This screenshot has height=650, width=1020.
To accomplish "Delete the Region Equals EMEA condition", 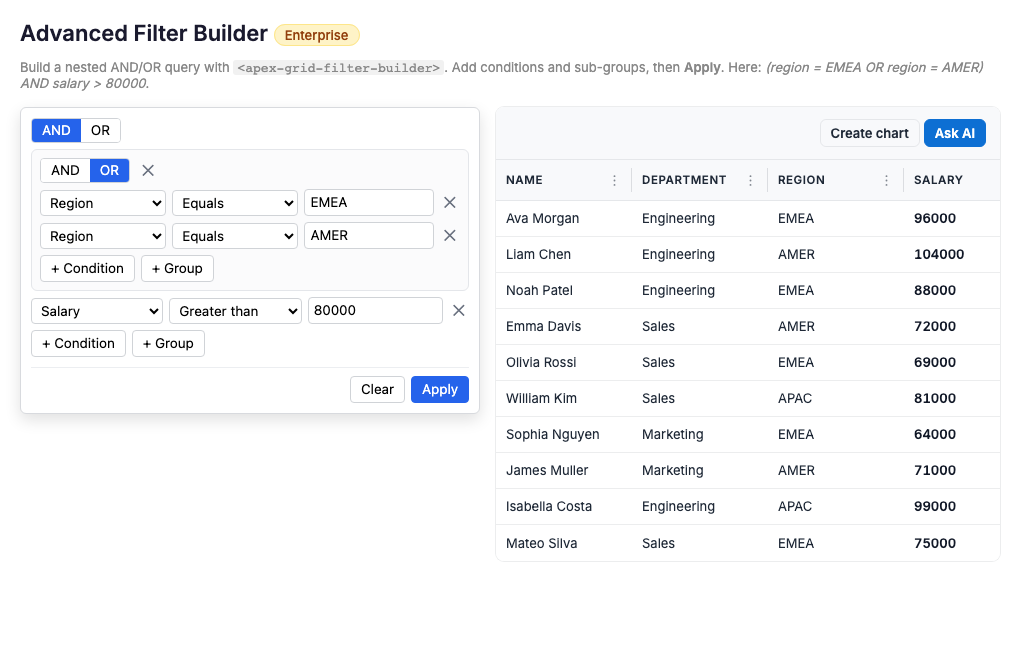I will click(450, 203).
